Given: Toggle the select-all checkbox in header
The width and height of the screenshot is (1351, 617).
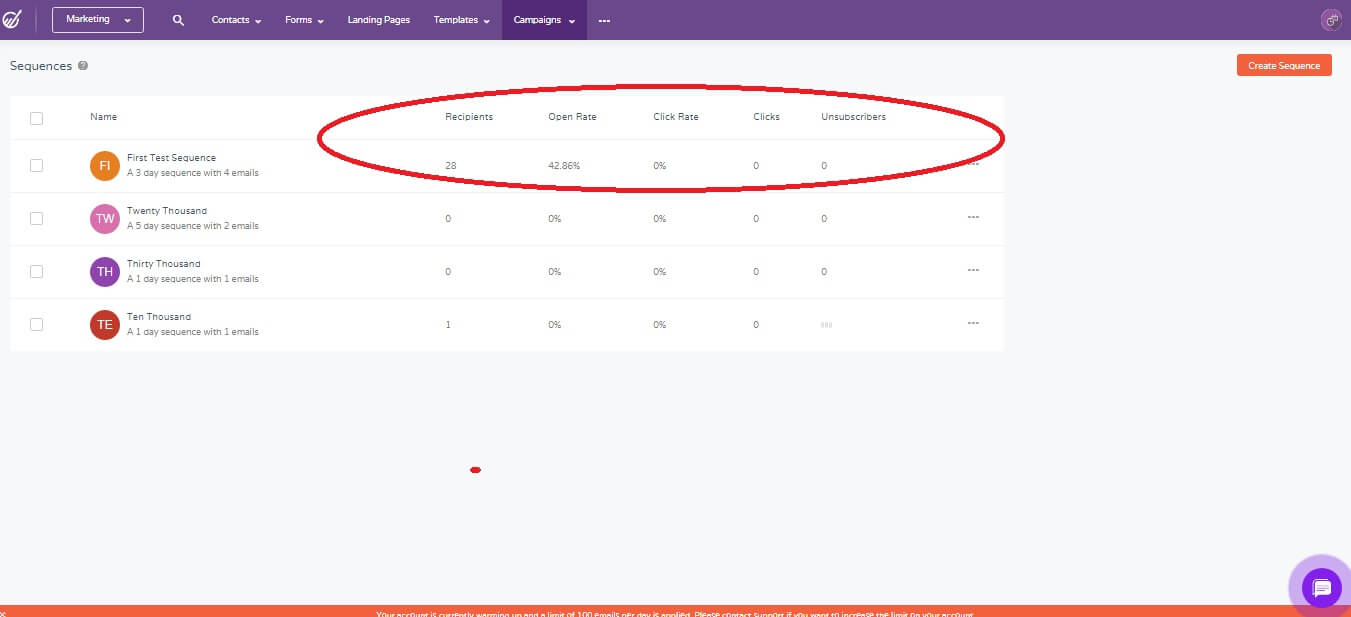Looking at the screenshot, I should [x=37, y=118].
